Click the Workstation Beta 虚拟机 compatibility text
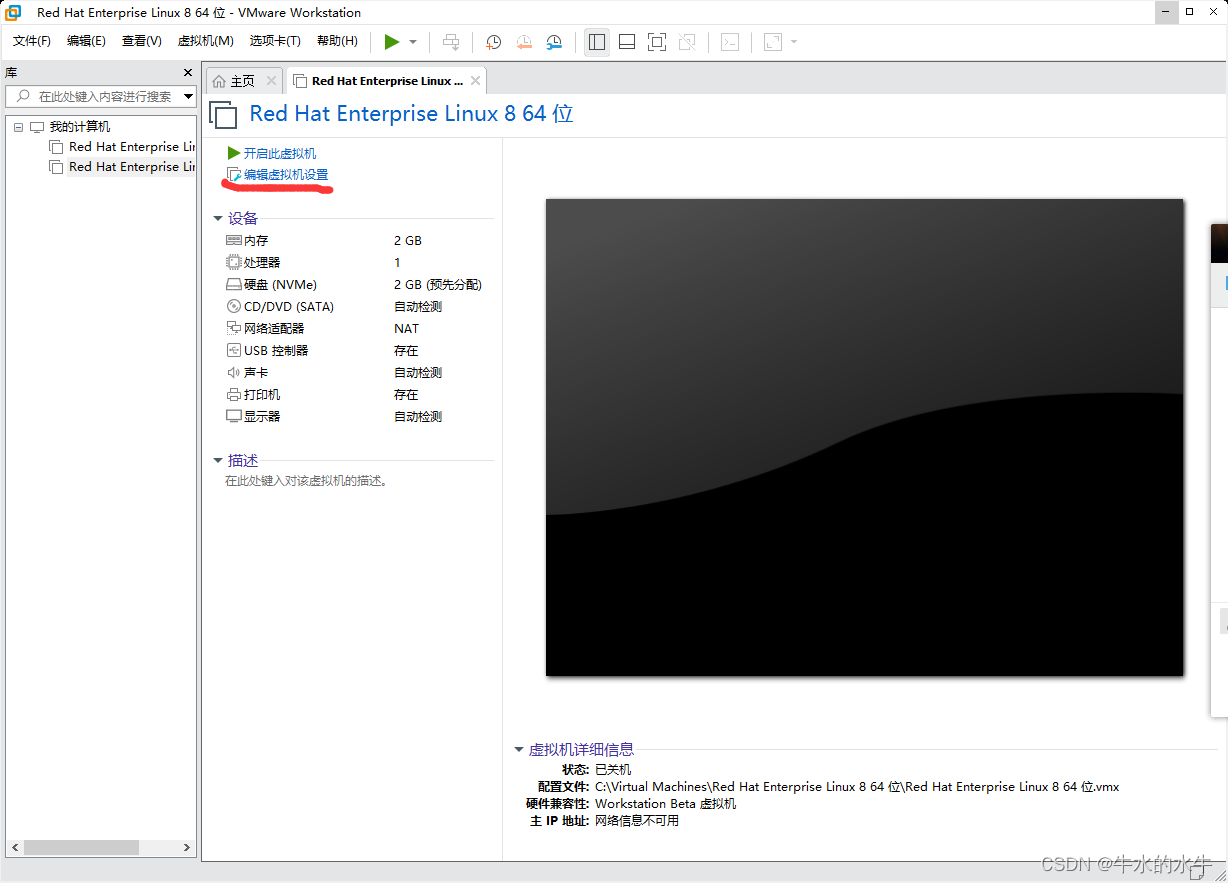 coord(665,804)
